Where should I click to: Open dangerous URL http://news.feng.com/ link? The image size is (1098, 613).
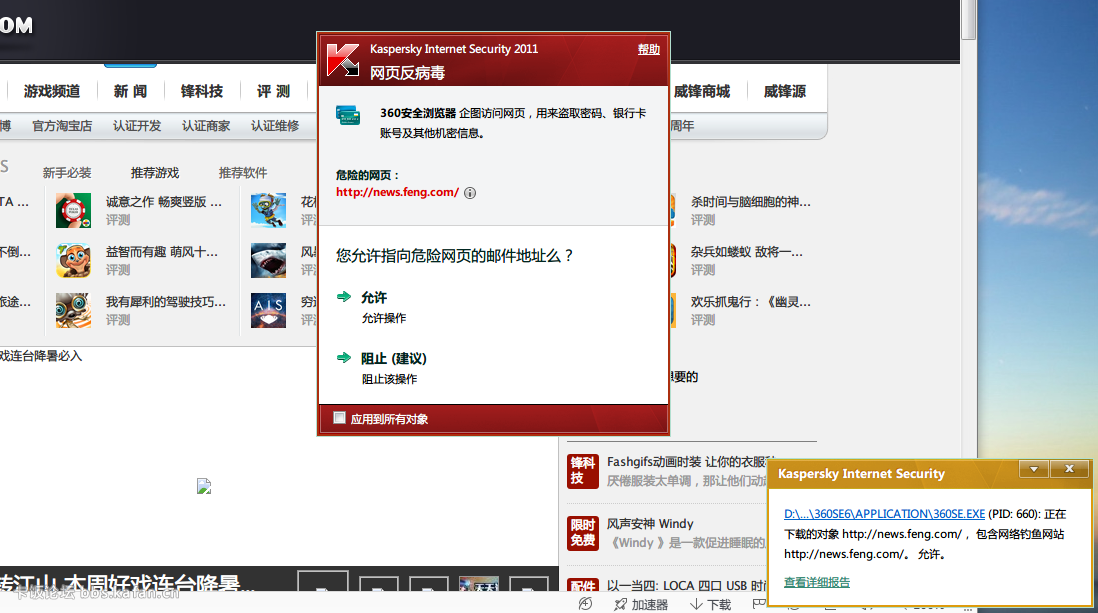point(397,192)
